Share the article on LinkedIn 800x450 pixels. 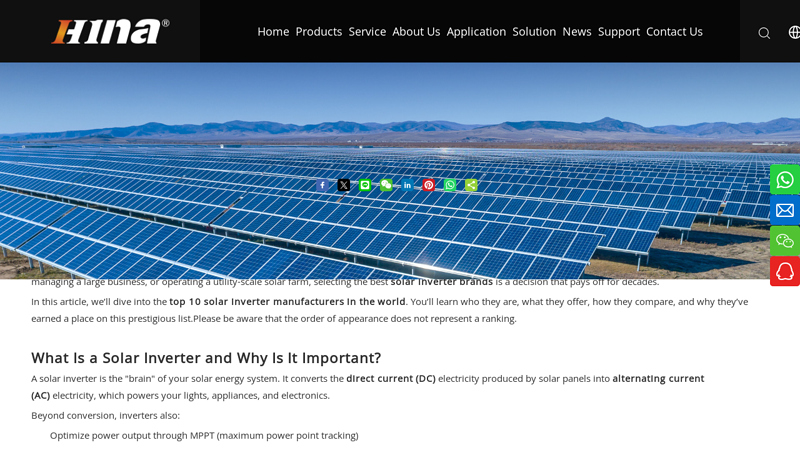407,185
